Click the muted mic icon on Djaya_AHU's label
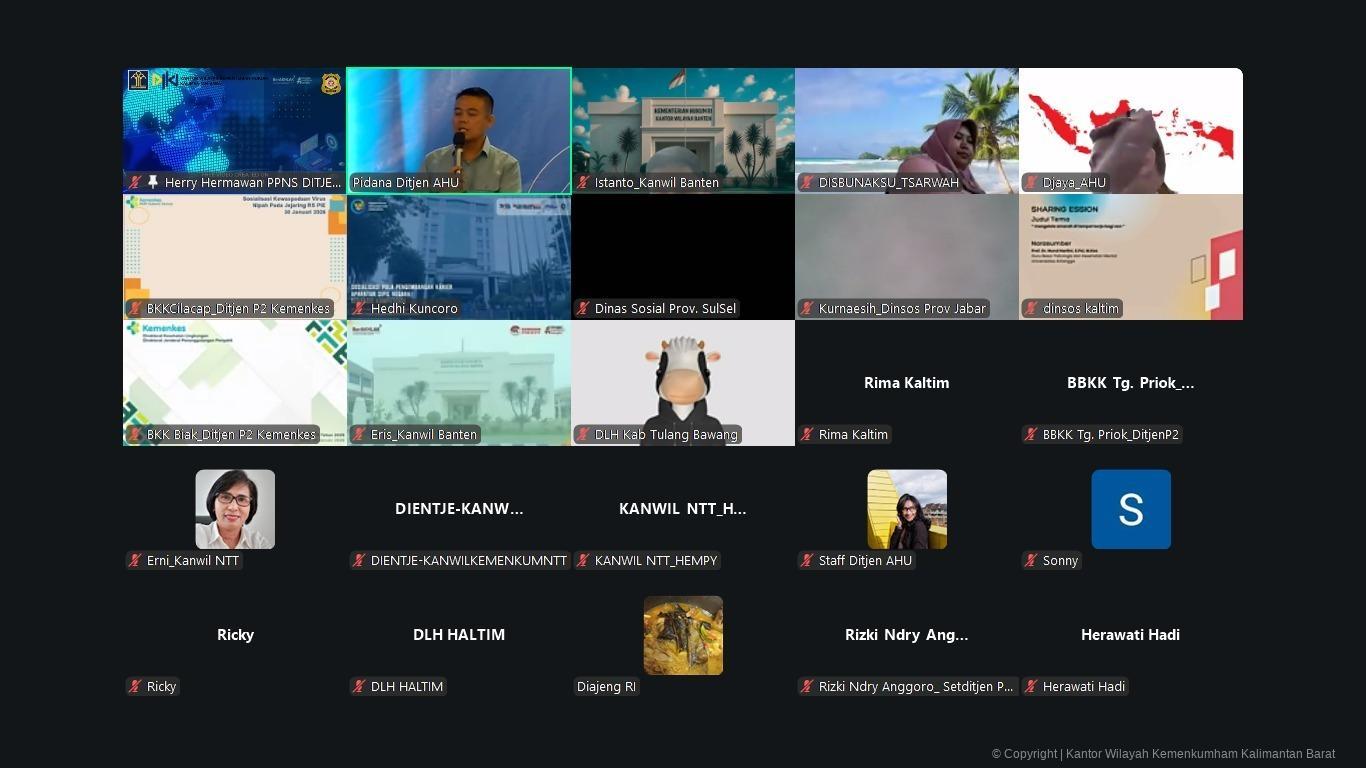This screenshot has height=768, width=1366. point(1031,183)
